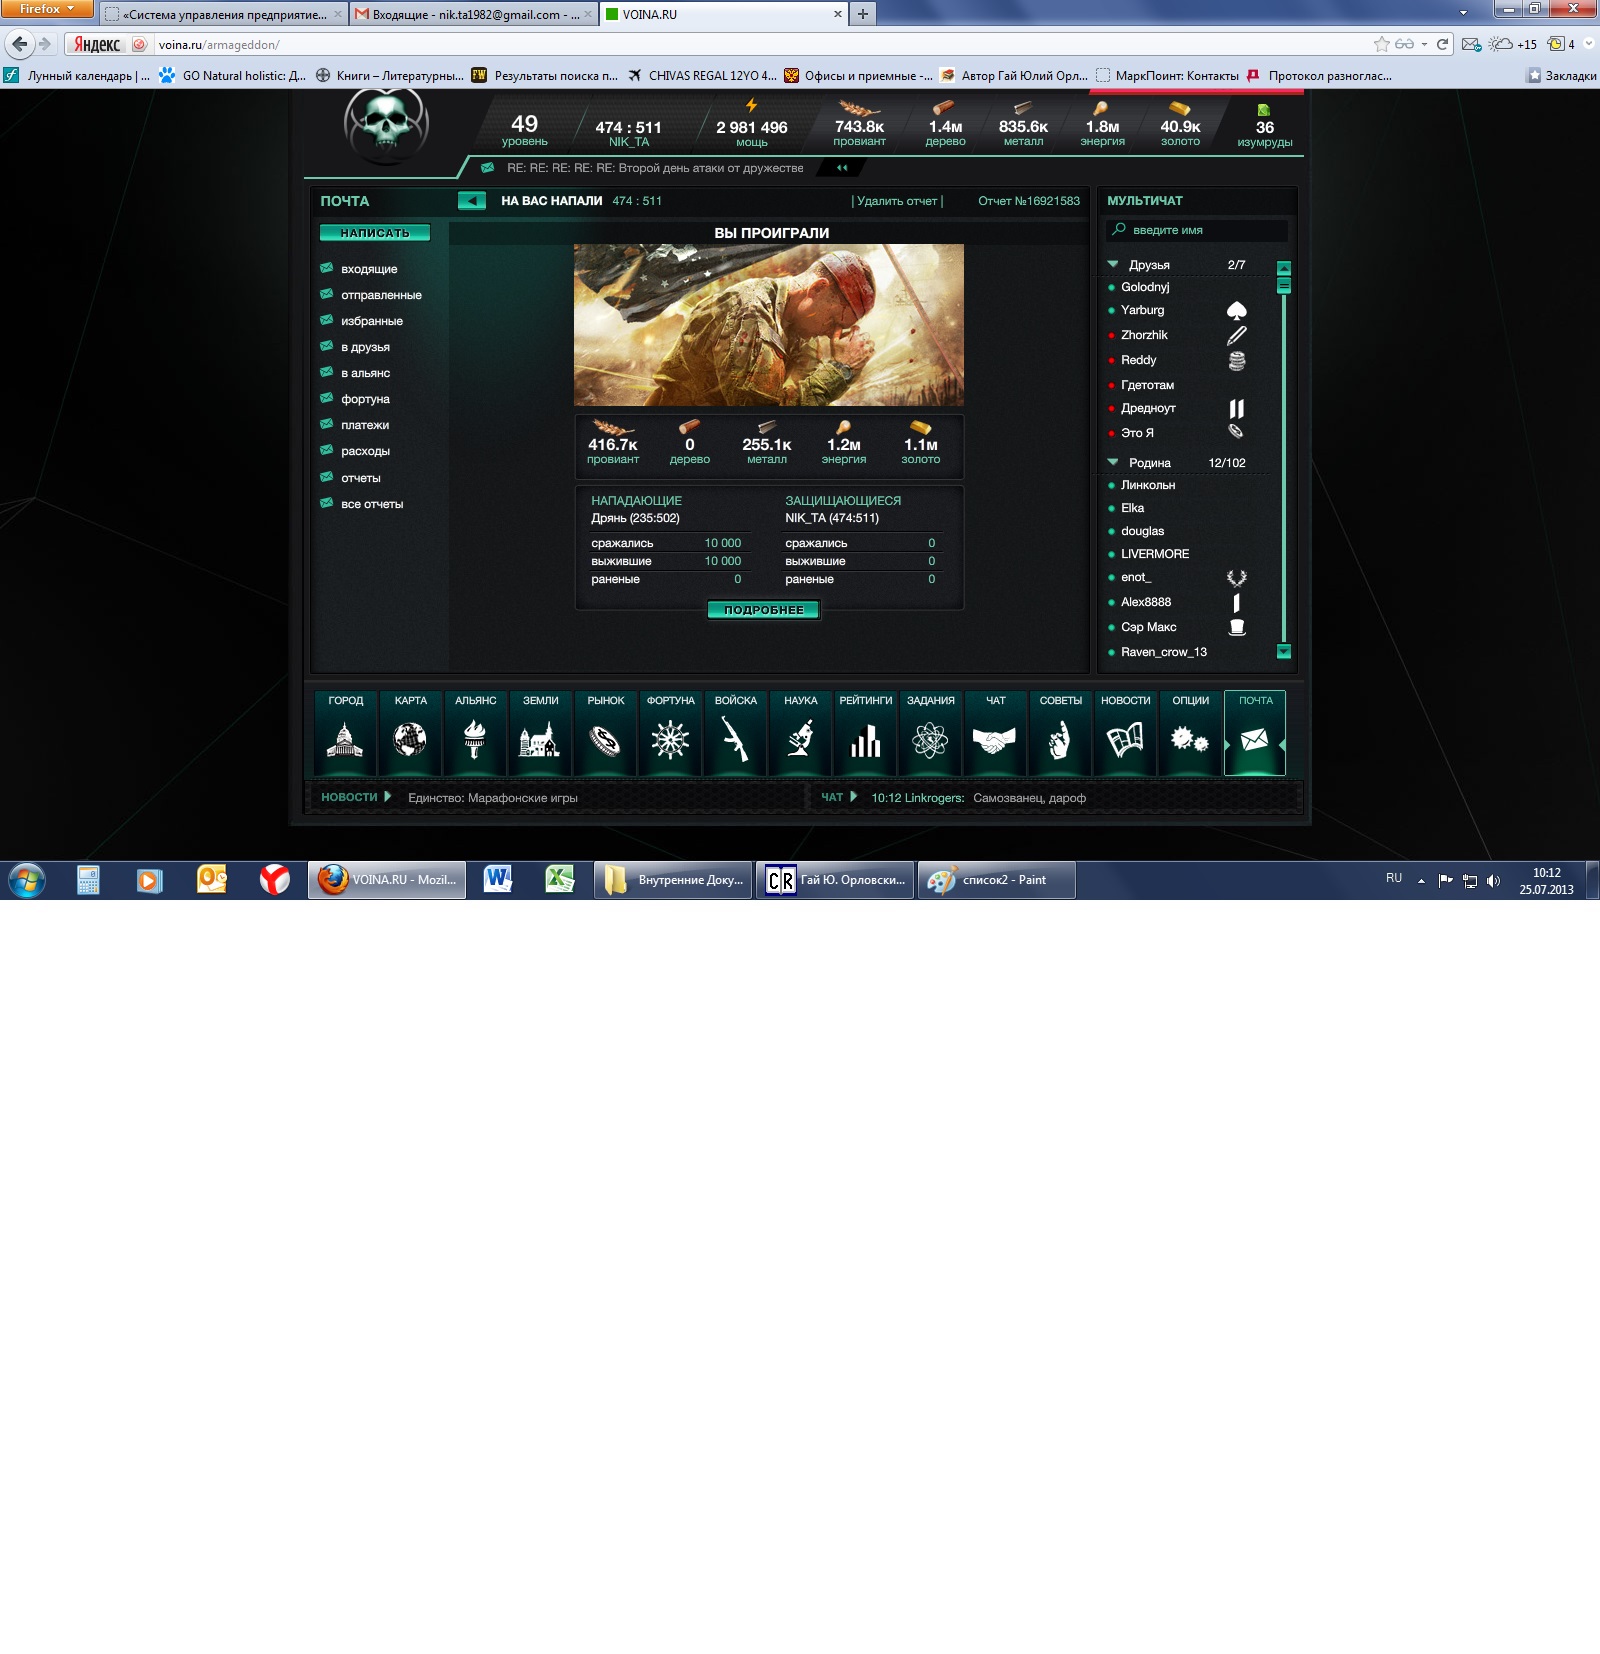Open the Альянс torch icon
Viewport: 1600px width, 1654px height.
pyautogui.click(x=475, y=740)
